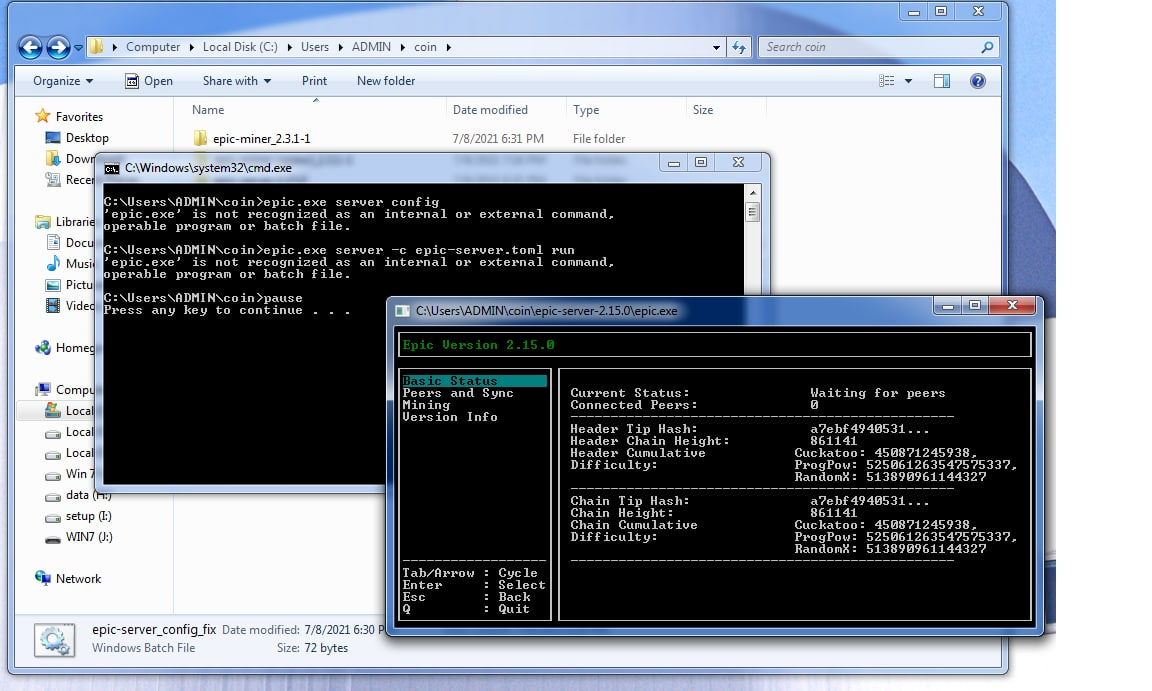Click the search magnifier icon

(x=987, y=47)
